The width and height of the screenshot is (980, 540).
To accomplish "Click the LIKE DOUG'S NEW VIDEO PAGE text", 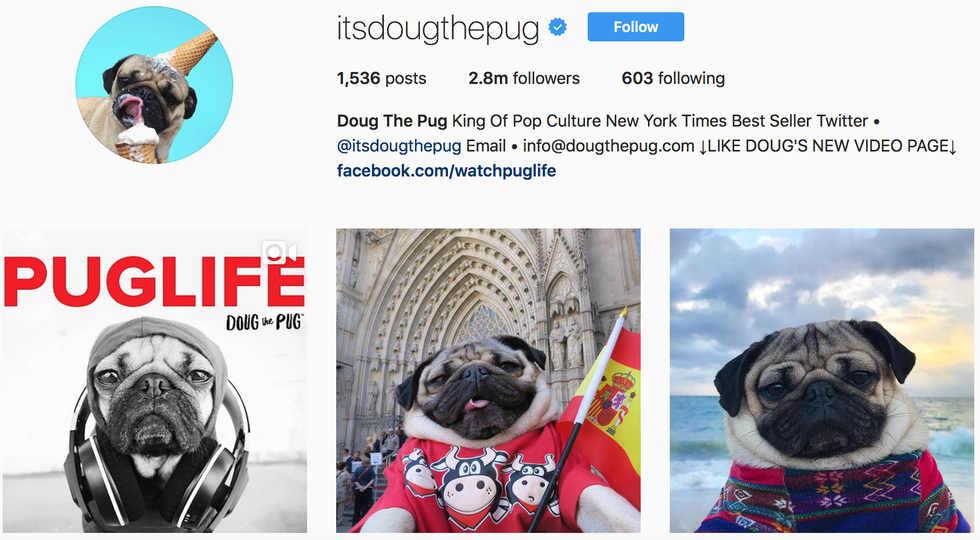I will (828, 146).
